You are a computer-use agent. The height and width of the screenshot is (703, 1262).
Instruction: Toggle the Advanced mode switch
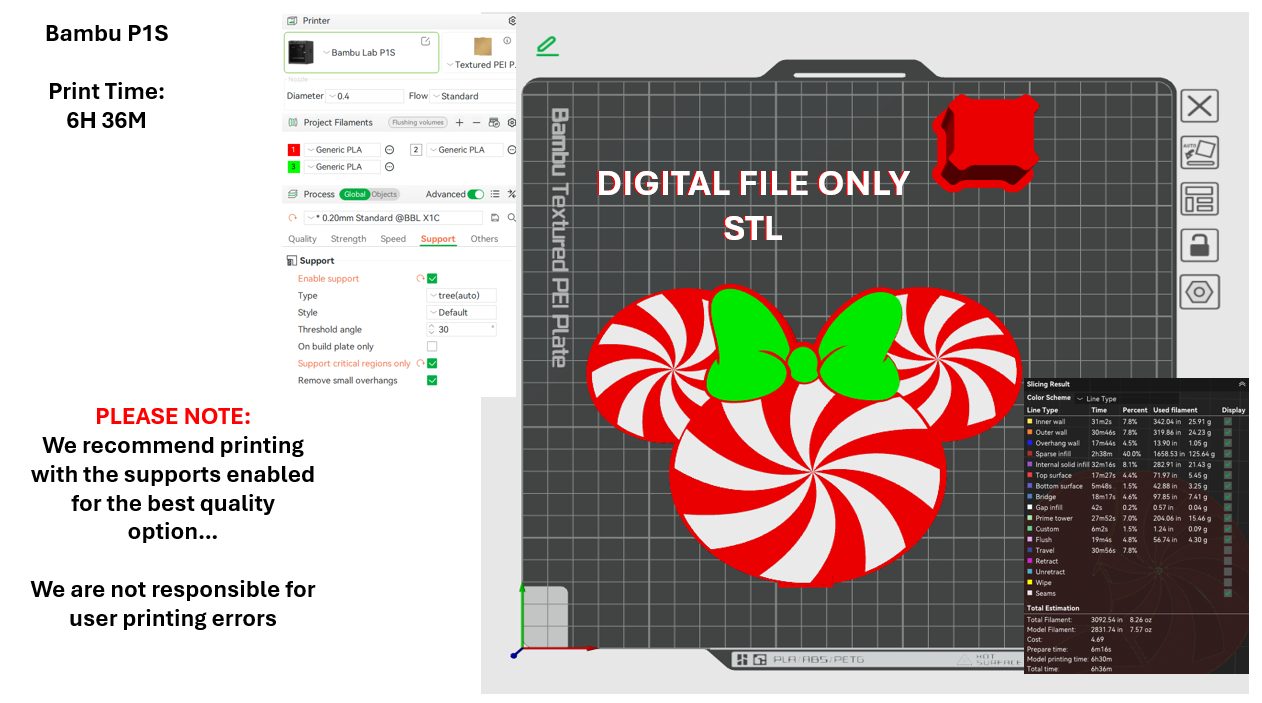[x=476, y=194]
